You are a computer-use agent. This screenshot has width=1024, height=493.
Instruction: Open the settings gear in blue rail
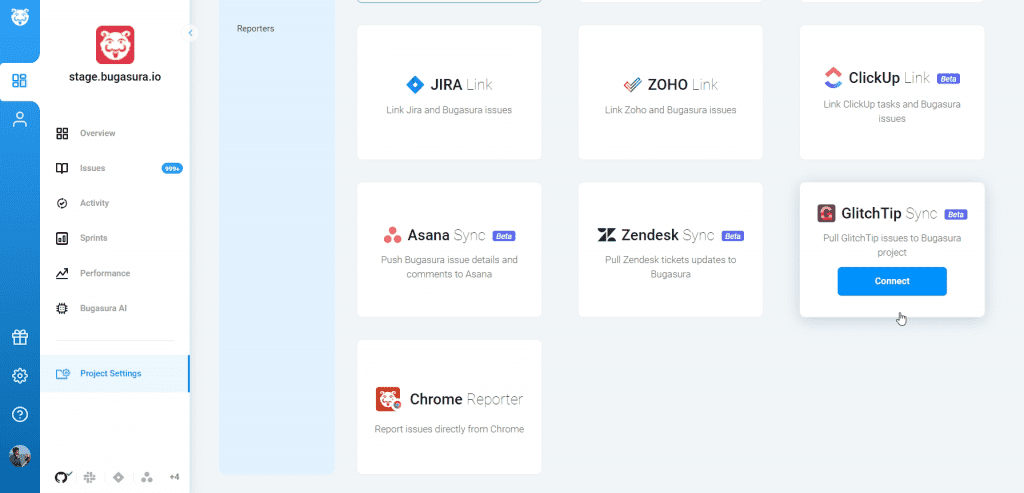[x=20, y=375]
